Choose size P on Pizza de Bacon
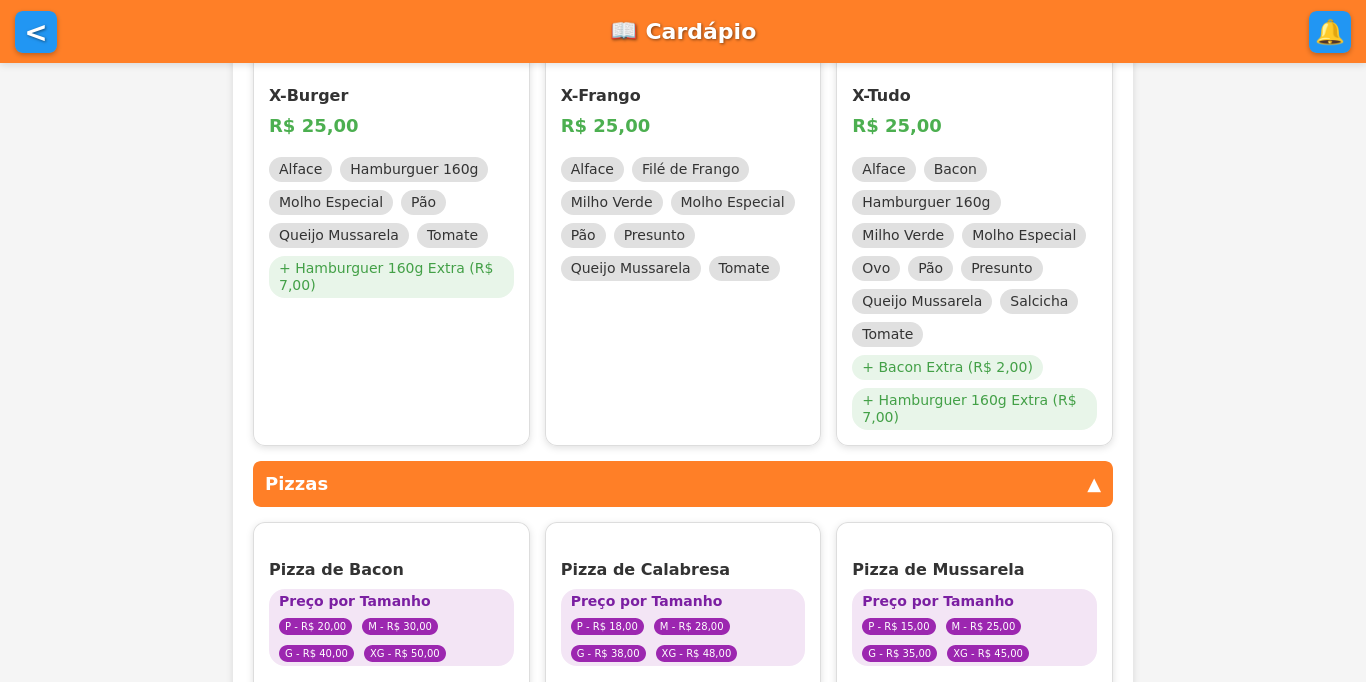 315,626
